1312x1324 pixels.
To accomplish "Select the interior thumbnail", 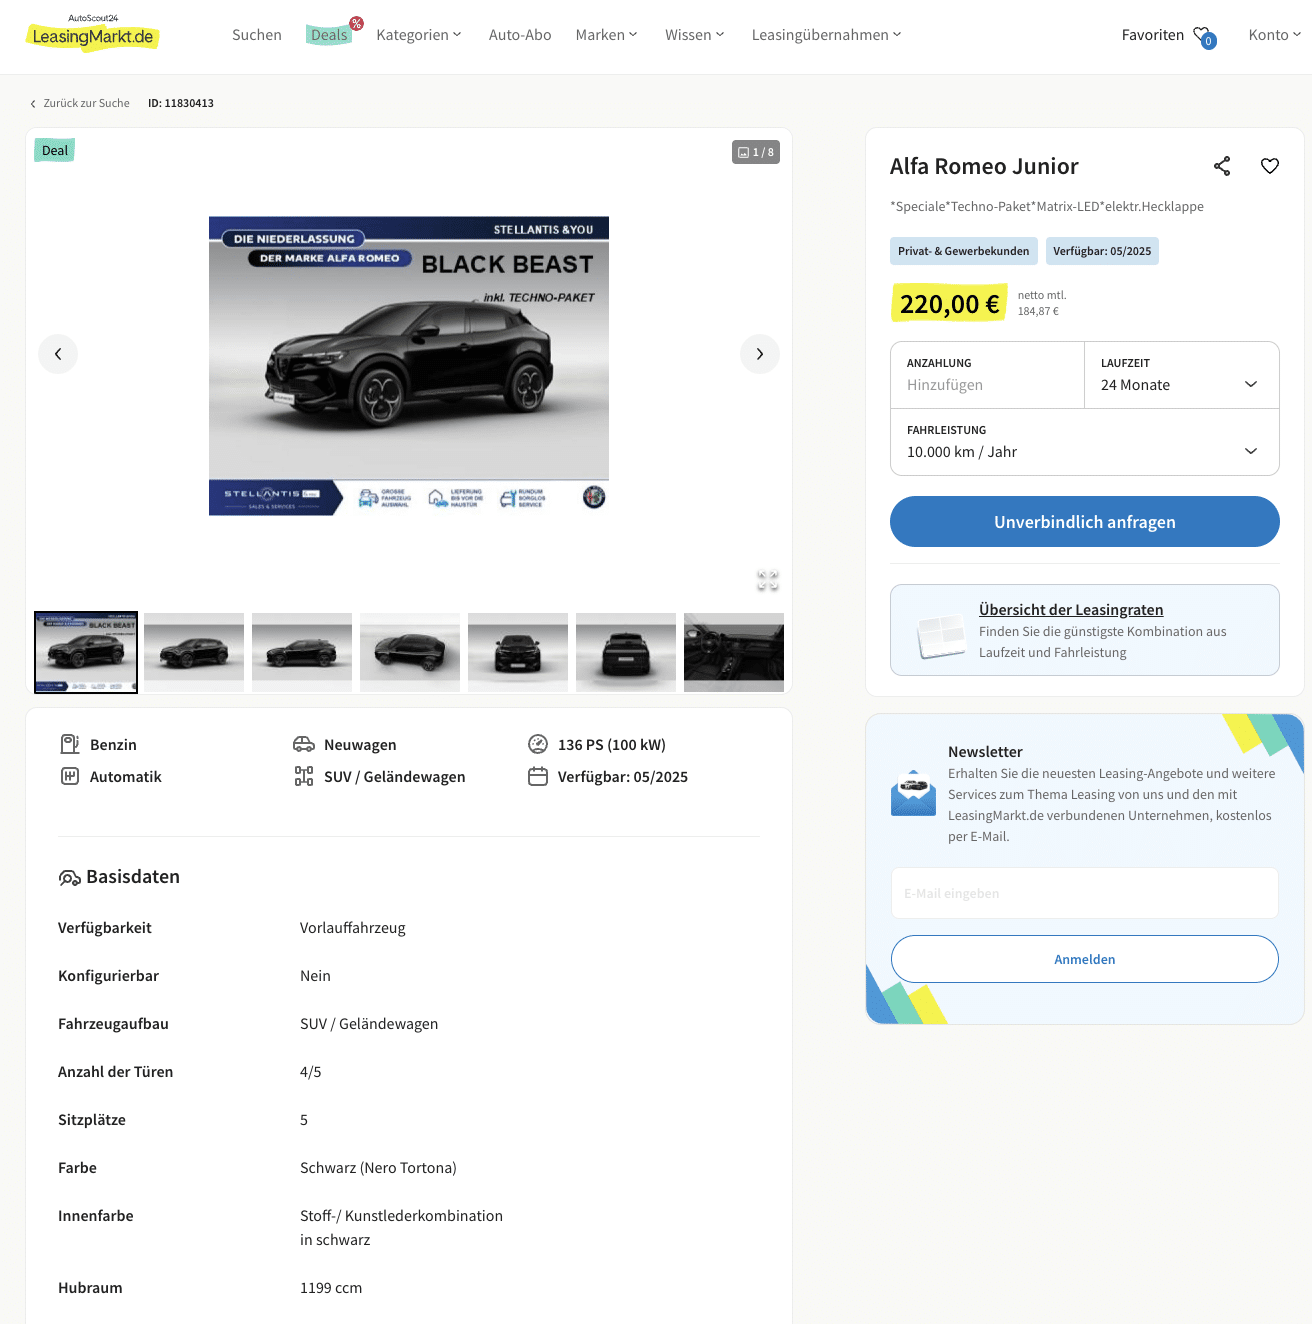I will [734, 652].
